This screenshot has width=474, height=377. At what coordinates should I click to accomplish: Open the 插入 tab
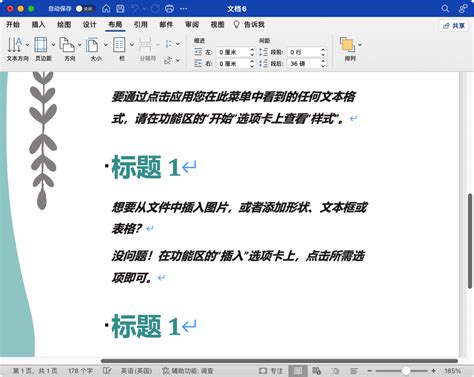tap(38, 25)
